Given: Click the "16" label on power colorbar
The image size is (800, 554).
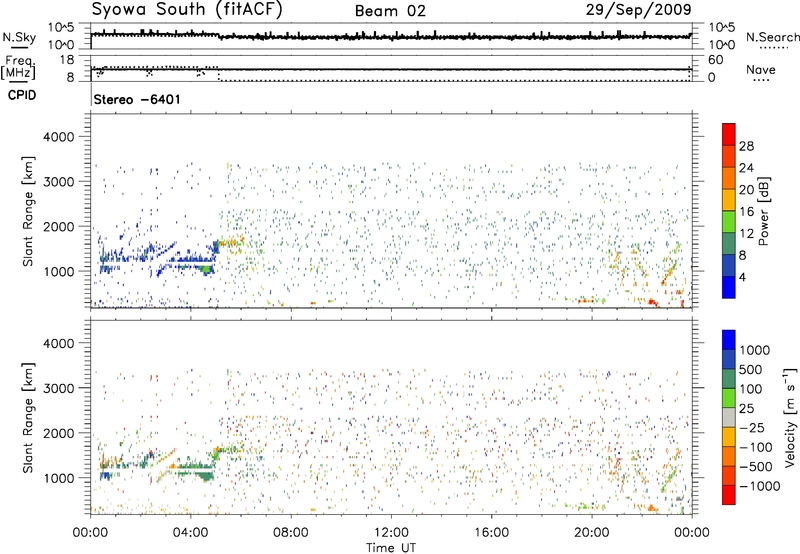Looking at the screenshot, I should [x=746, y=212].
